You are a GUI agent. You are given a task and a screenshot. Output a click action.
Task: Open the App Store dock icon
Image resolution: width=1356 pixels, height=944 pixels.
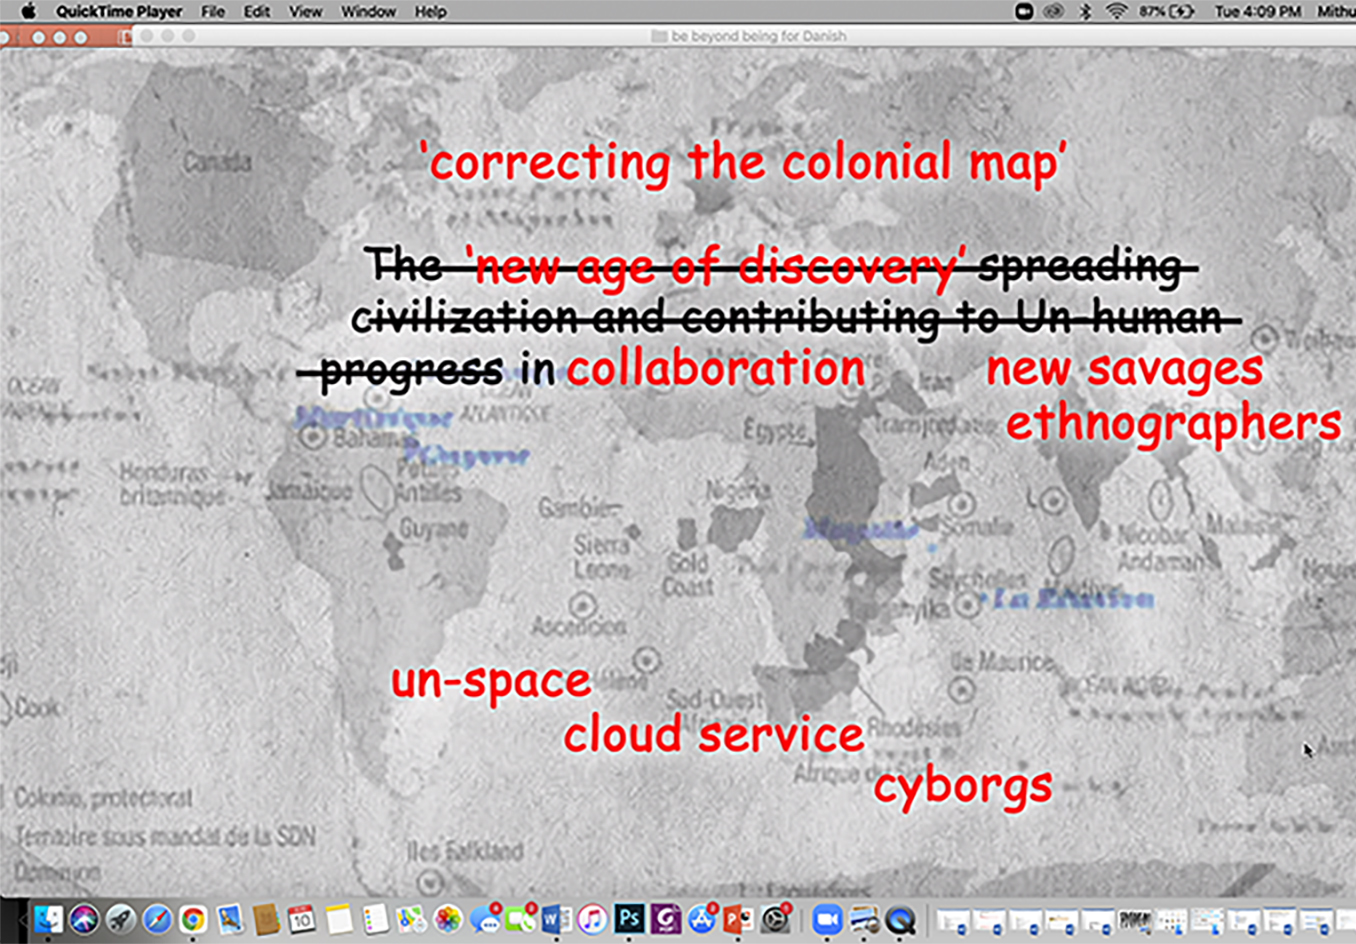pos(702,919)
